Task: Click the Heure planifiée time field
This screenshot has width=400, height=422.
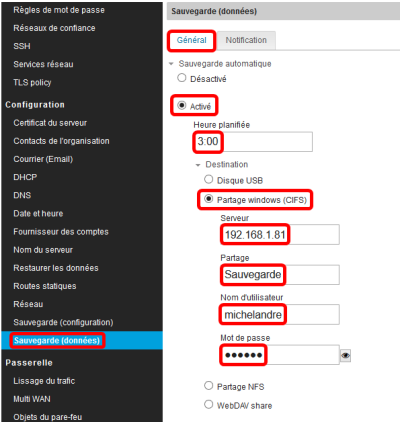Action: 253,142
